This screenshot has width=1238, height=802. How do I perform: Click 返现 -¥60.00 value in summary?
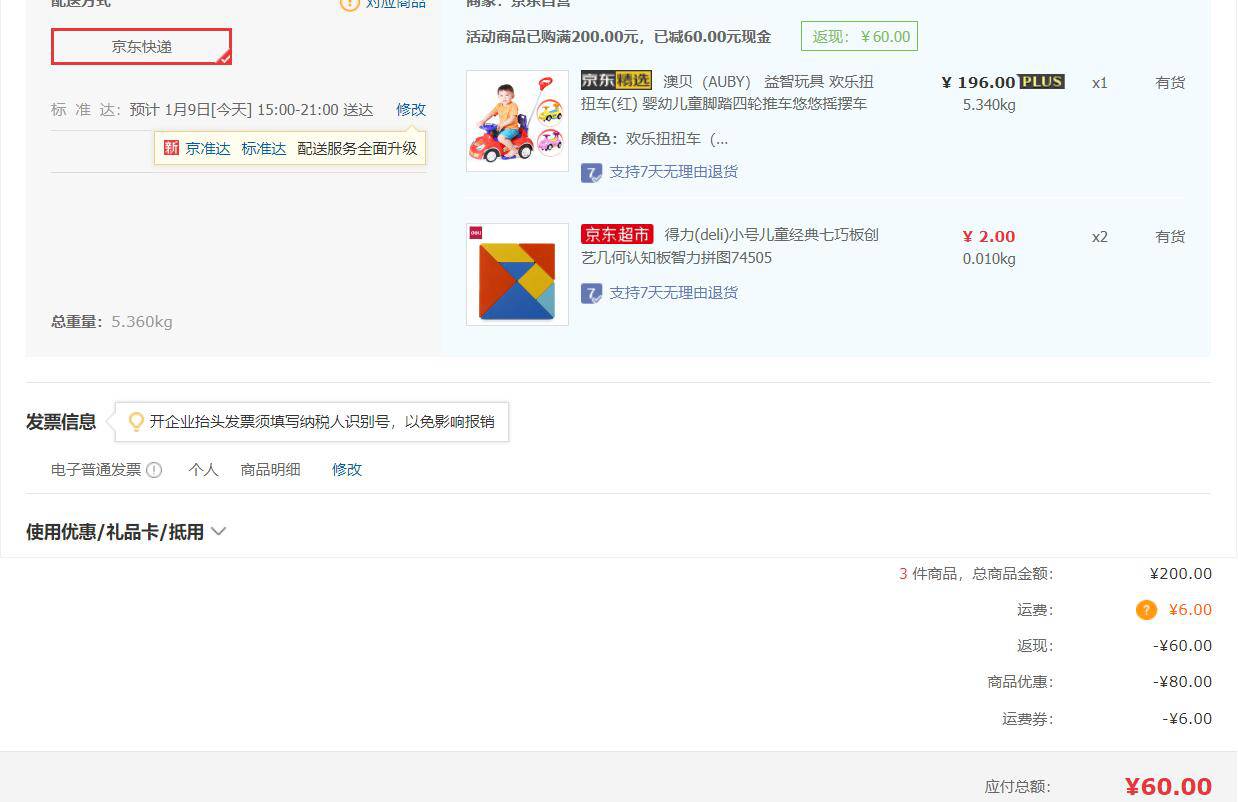1182,646
